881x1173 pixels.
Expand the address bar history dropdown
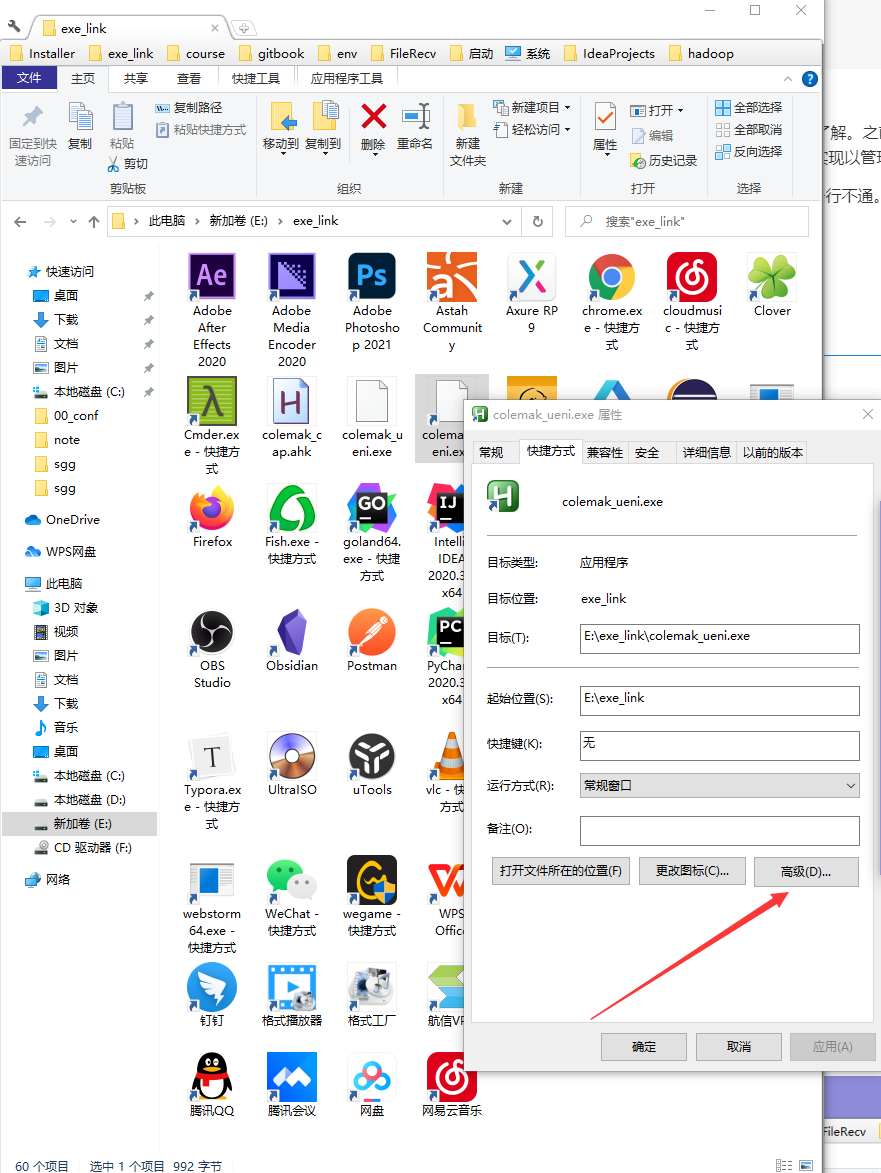[x=507, y=221]
